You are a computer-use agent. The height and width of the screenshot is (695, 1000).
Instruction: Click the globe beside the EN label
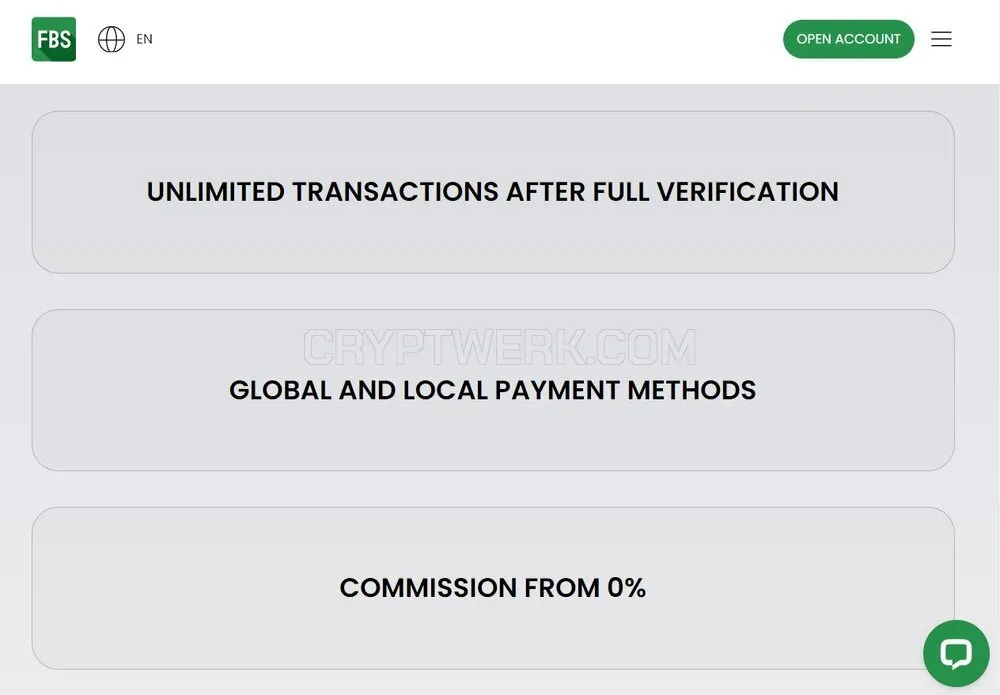click(x=111, y=39)
